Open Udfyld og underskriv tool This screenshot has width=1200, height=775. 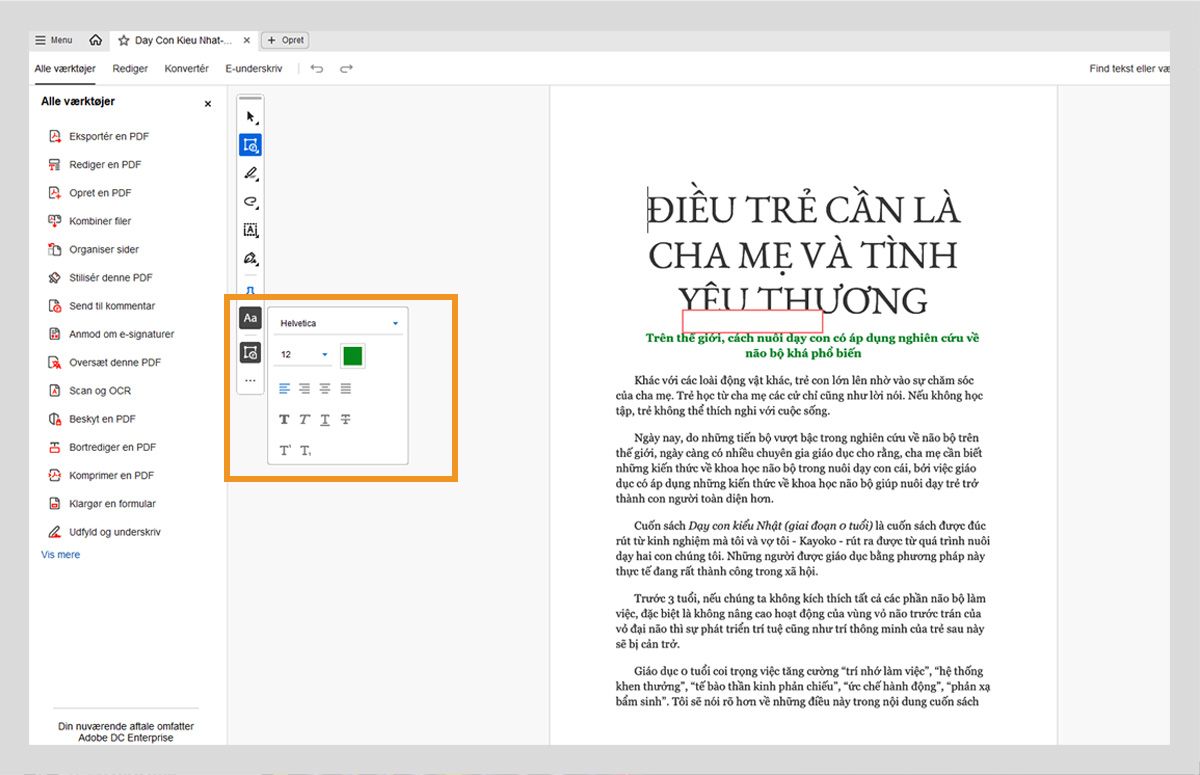115,532
